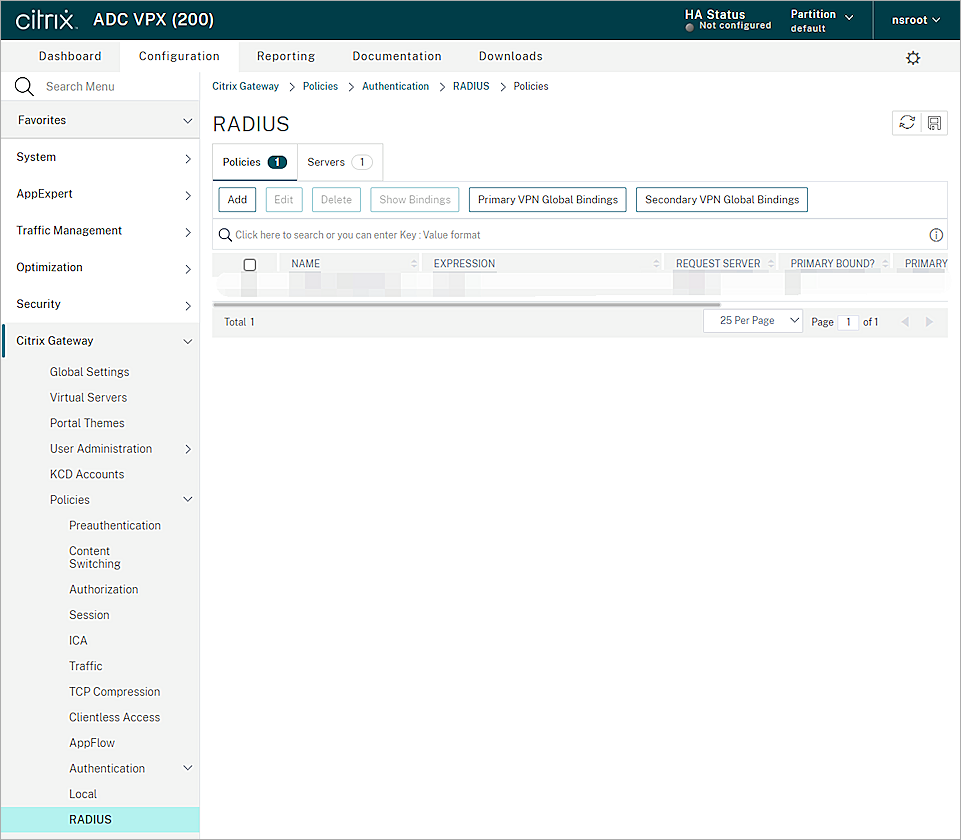Open the Reporting tab
The image size is (961, 840).
(285, 56)
